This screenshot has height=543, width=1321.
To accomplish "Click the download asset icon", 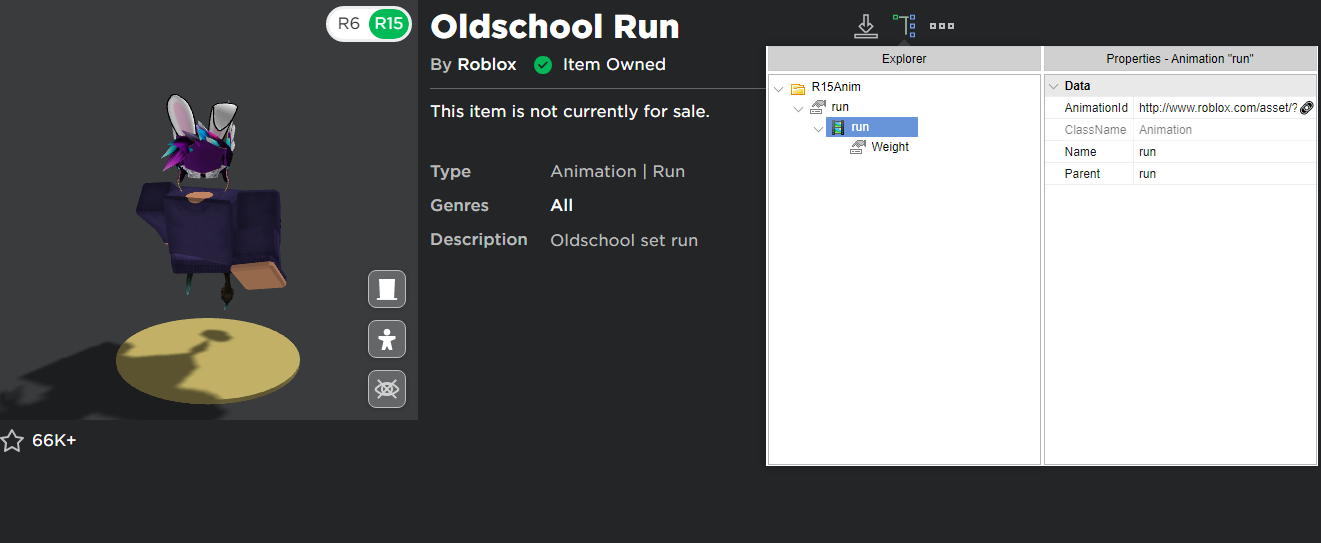I will pyautogui.click(x=866, y=26).
